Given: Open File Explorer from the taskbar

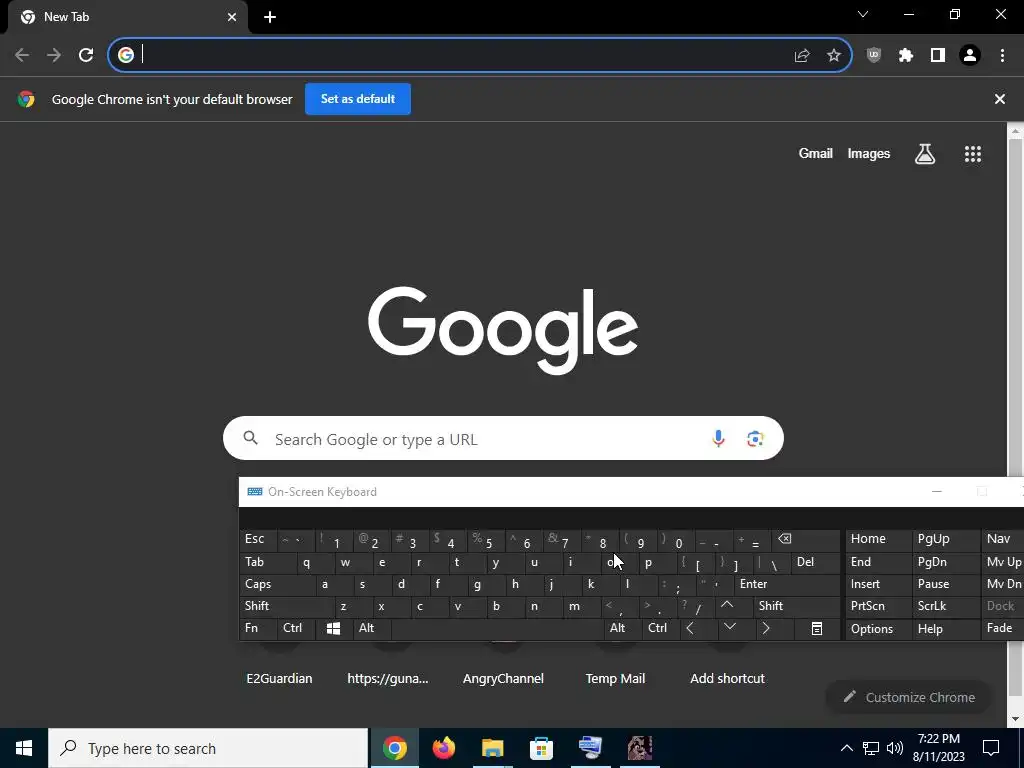Looking at the screenshot, I should pyautogui.click(x=492, y=748).
